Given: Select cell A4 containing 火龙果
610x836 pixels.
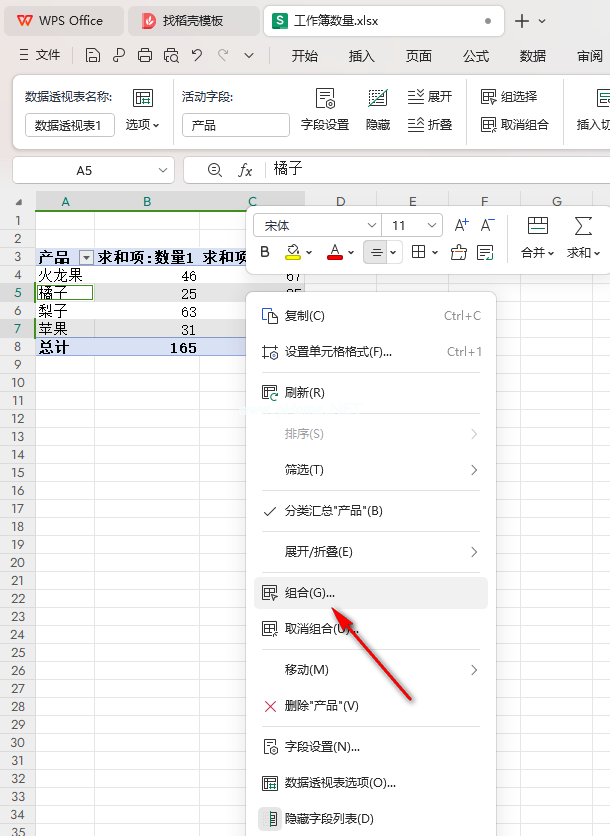Looking at the screenshot, I should (65, 276).
